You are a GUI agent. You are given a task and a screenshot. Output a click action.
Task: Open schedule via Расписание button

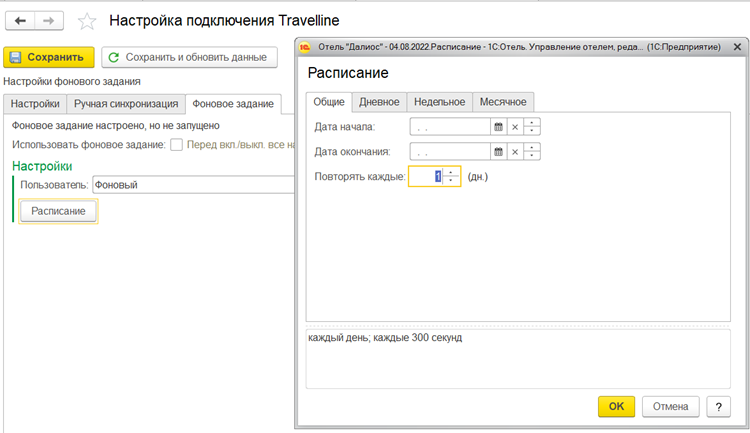58,211
